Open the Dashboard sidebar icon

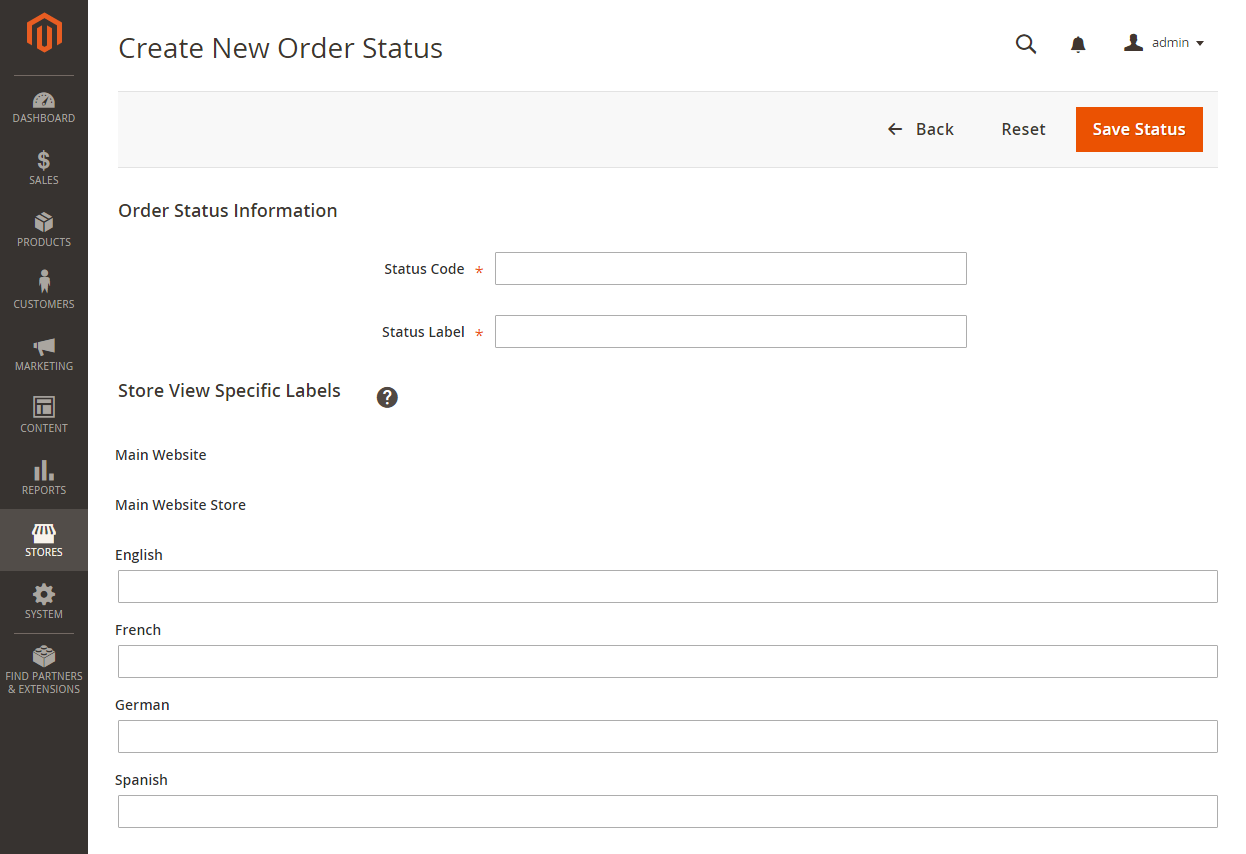click(x=44, y=107)
